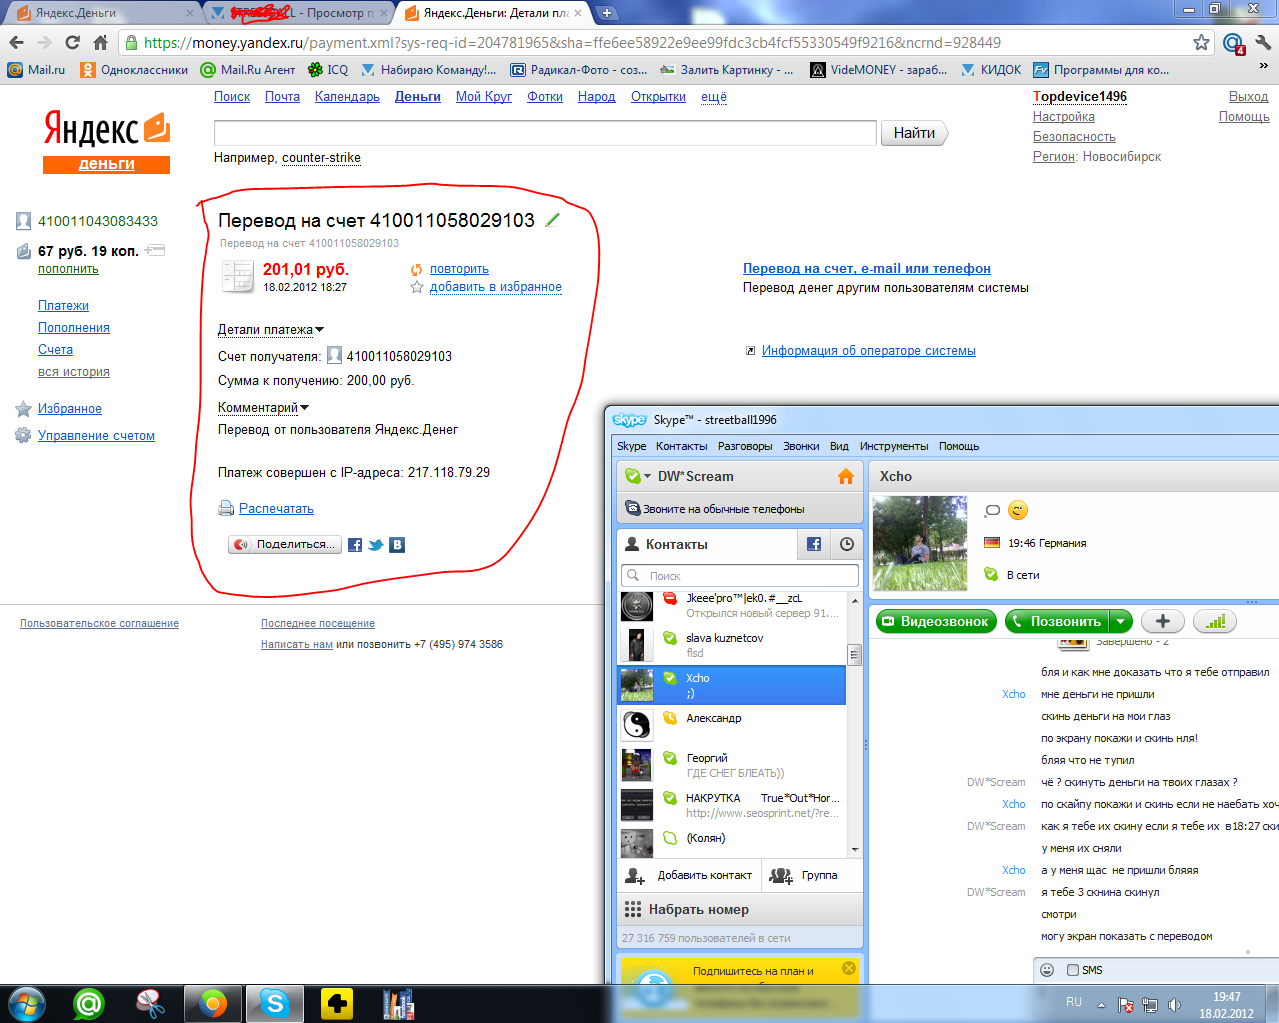Click Найти search button

[914, 133]
